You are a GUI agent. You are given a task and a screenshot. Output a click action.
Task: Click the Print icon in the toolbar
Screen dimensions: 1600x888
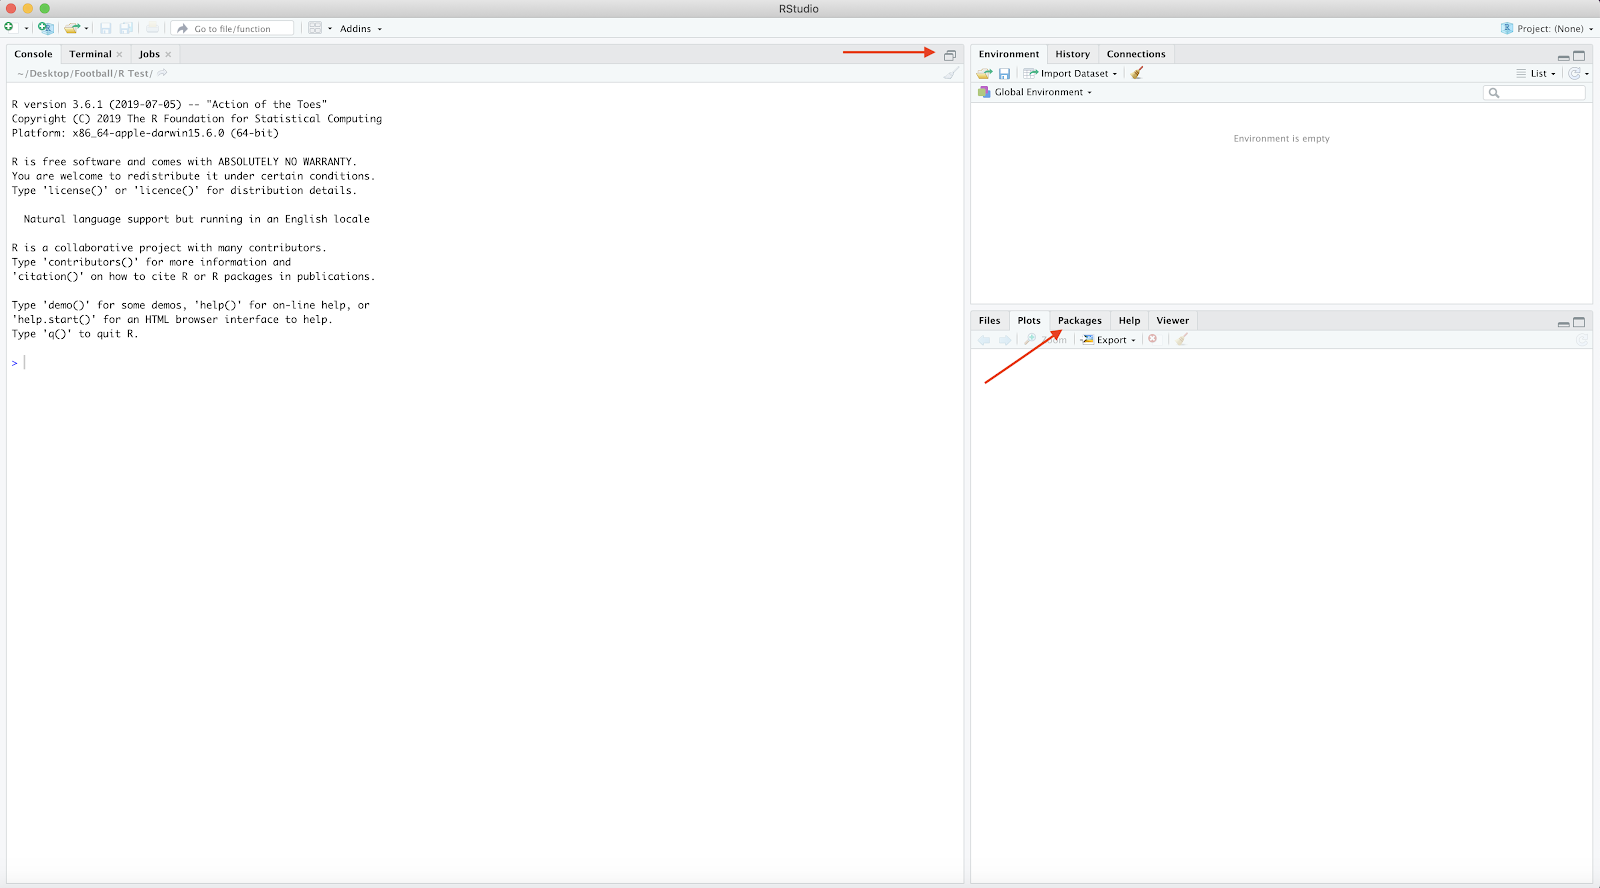(x=152, y=28)
